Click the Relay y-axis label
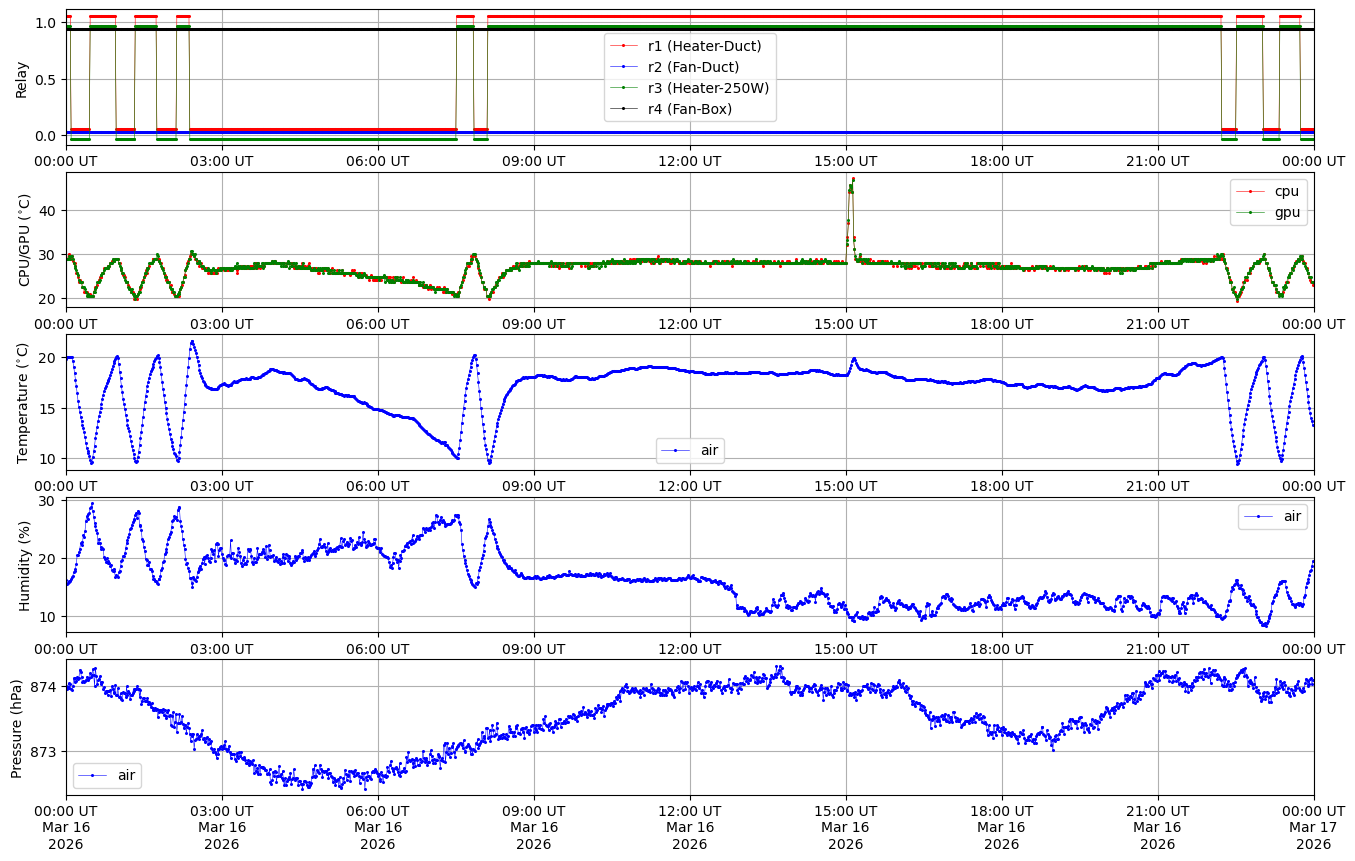Viewport: 1355px width, 861px height. (22, 78)
